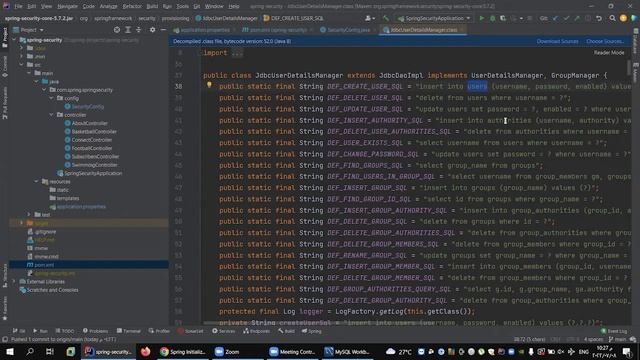Collapse the src folder node
Viewport: 640px width, 360px height.
tap(22, 64)
